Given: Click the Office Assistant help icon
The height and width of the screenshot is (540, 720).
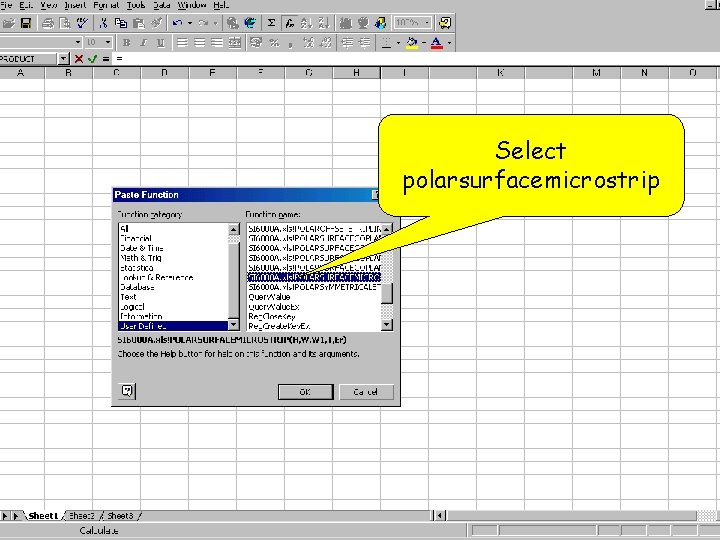Looking at the screenshot, I should [x=445, y=23].
